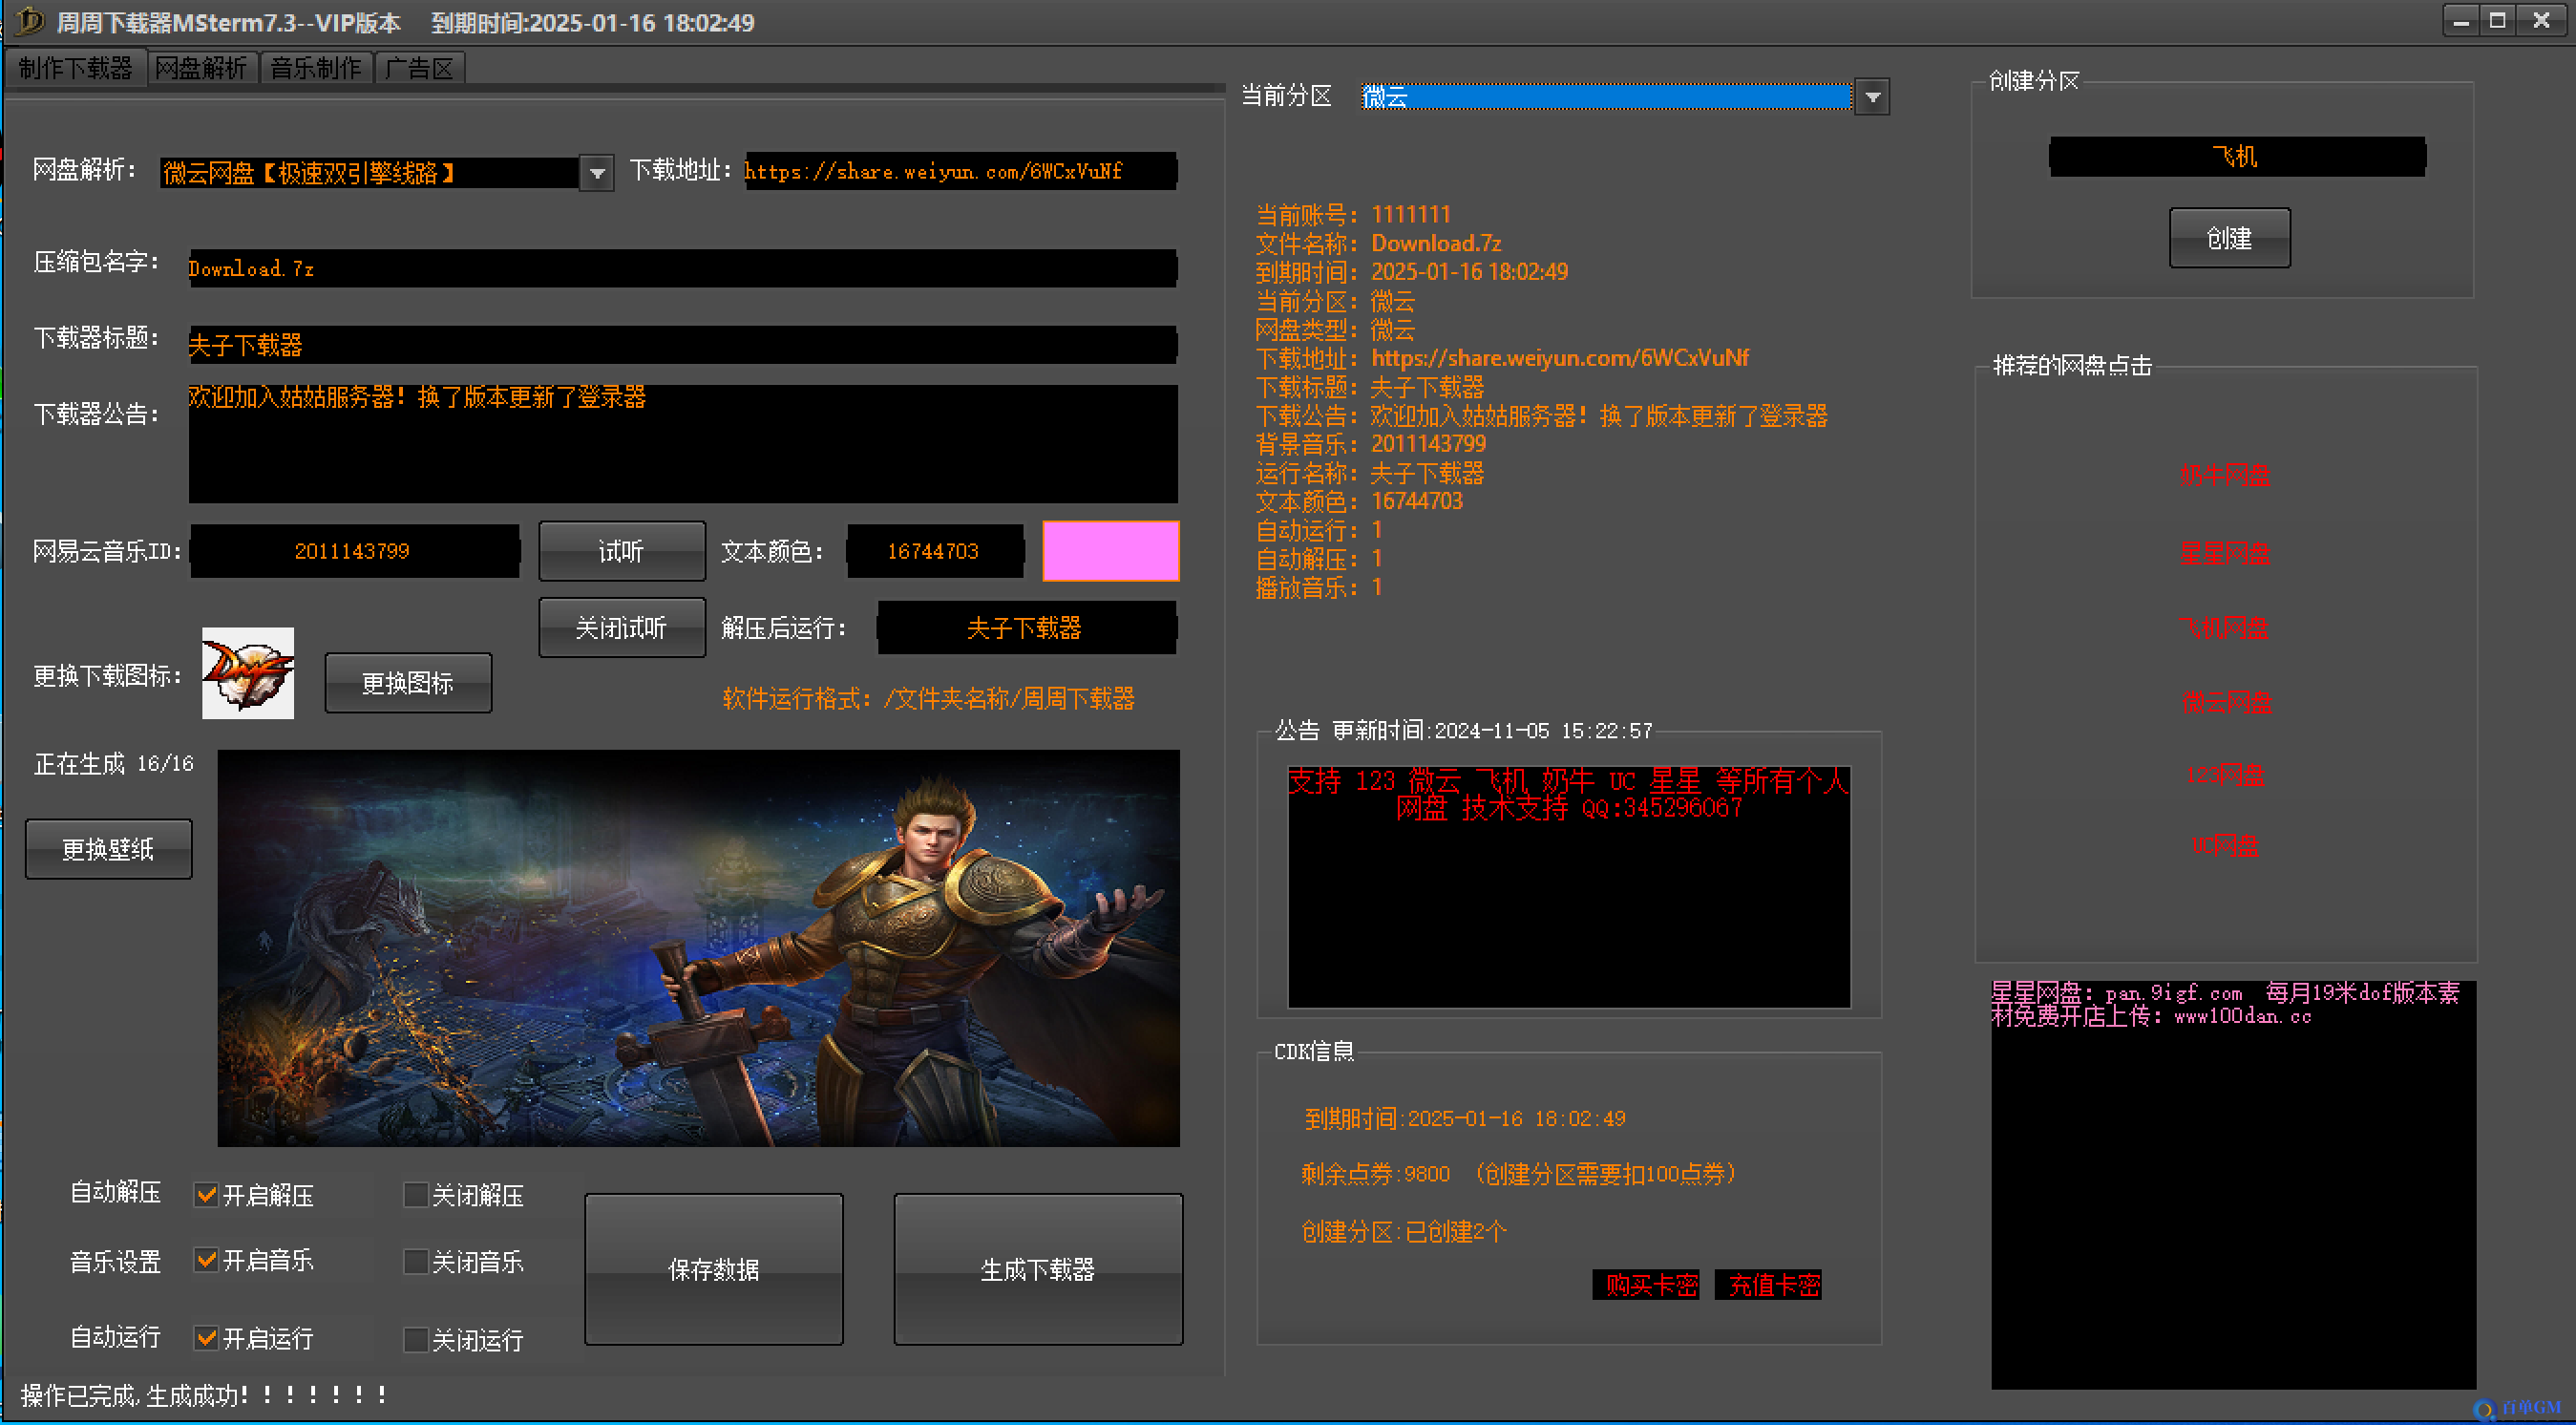The image size is (2576, 1425).
Task: Click the 生成下载器 button
Action: coord(1038,1269)
